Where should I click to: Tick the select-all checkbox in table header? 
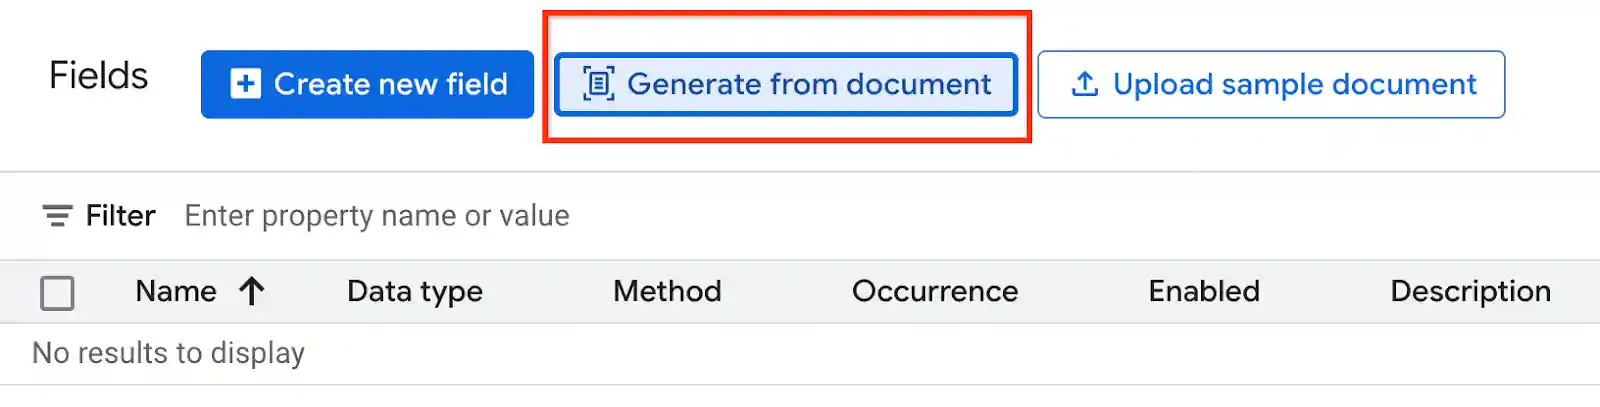pos(57,293)
